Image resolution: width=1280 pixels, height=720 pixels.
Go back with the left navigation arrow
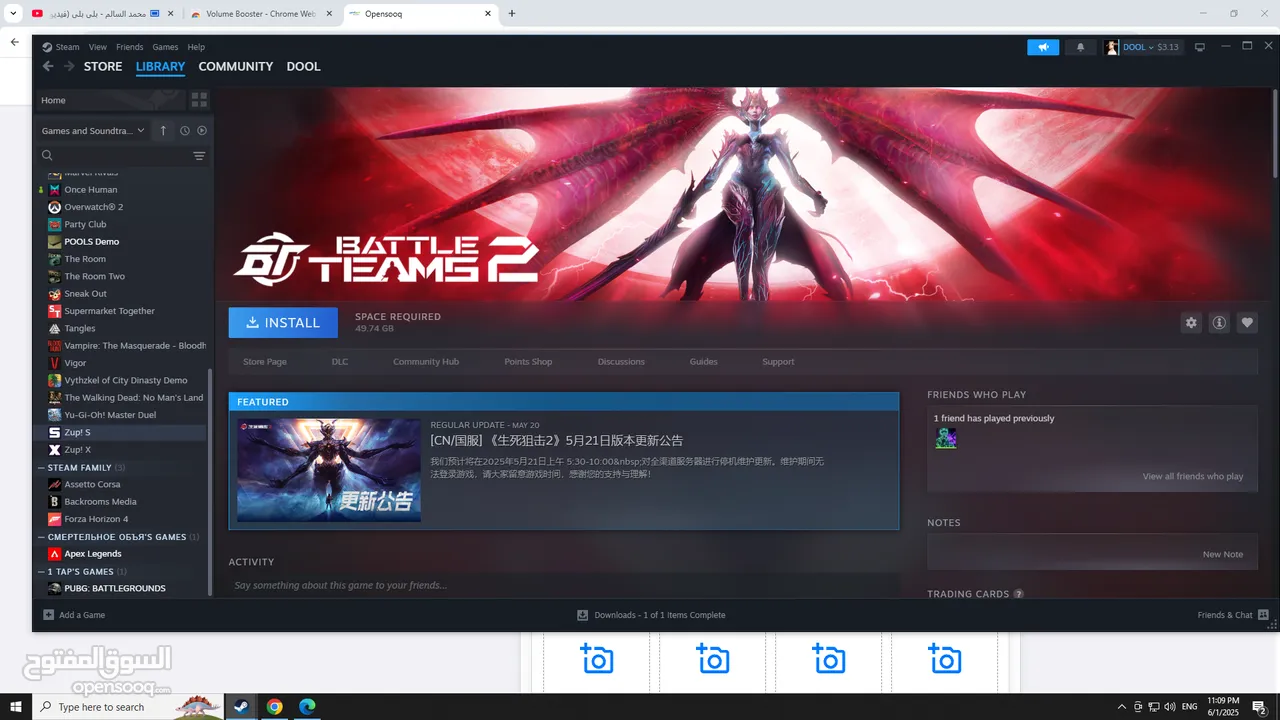click(48, 66)
